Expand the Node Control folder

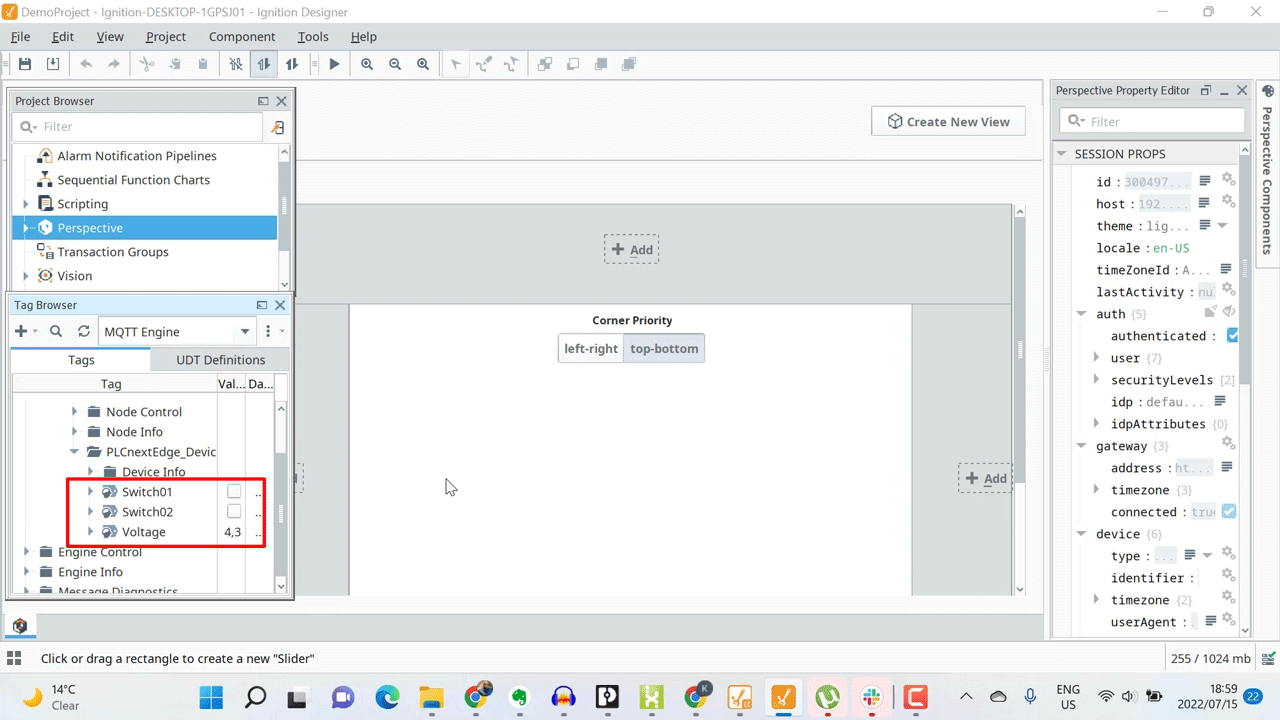click(74, 412)
